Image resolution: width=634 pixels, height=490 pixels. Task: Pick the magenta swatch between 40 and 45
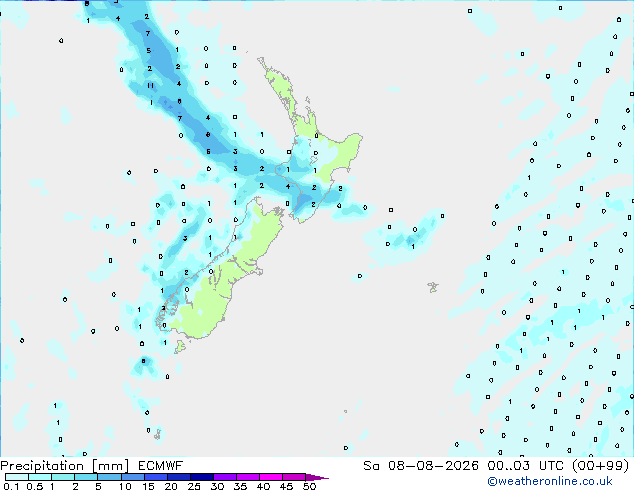click(x=271, y=477)
